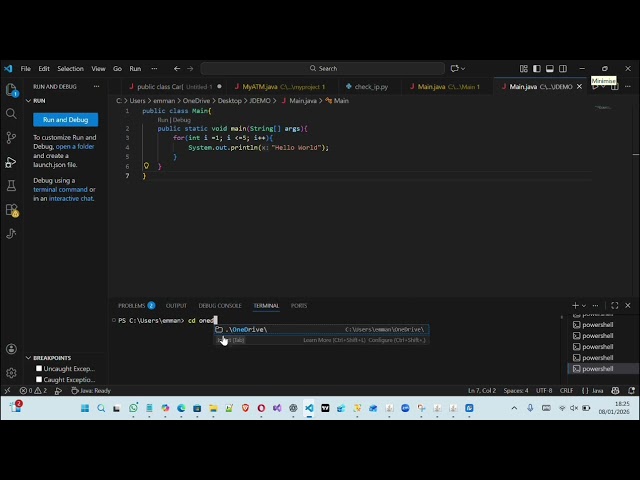Open the launch profile dropdown next to the plus
The image size is (640, 480).
584,306
